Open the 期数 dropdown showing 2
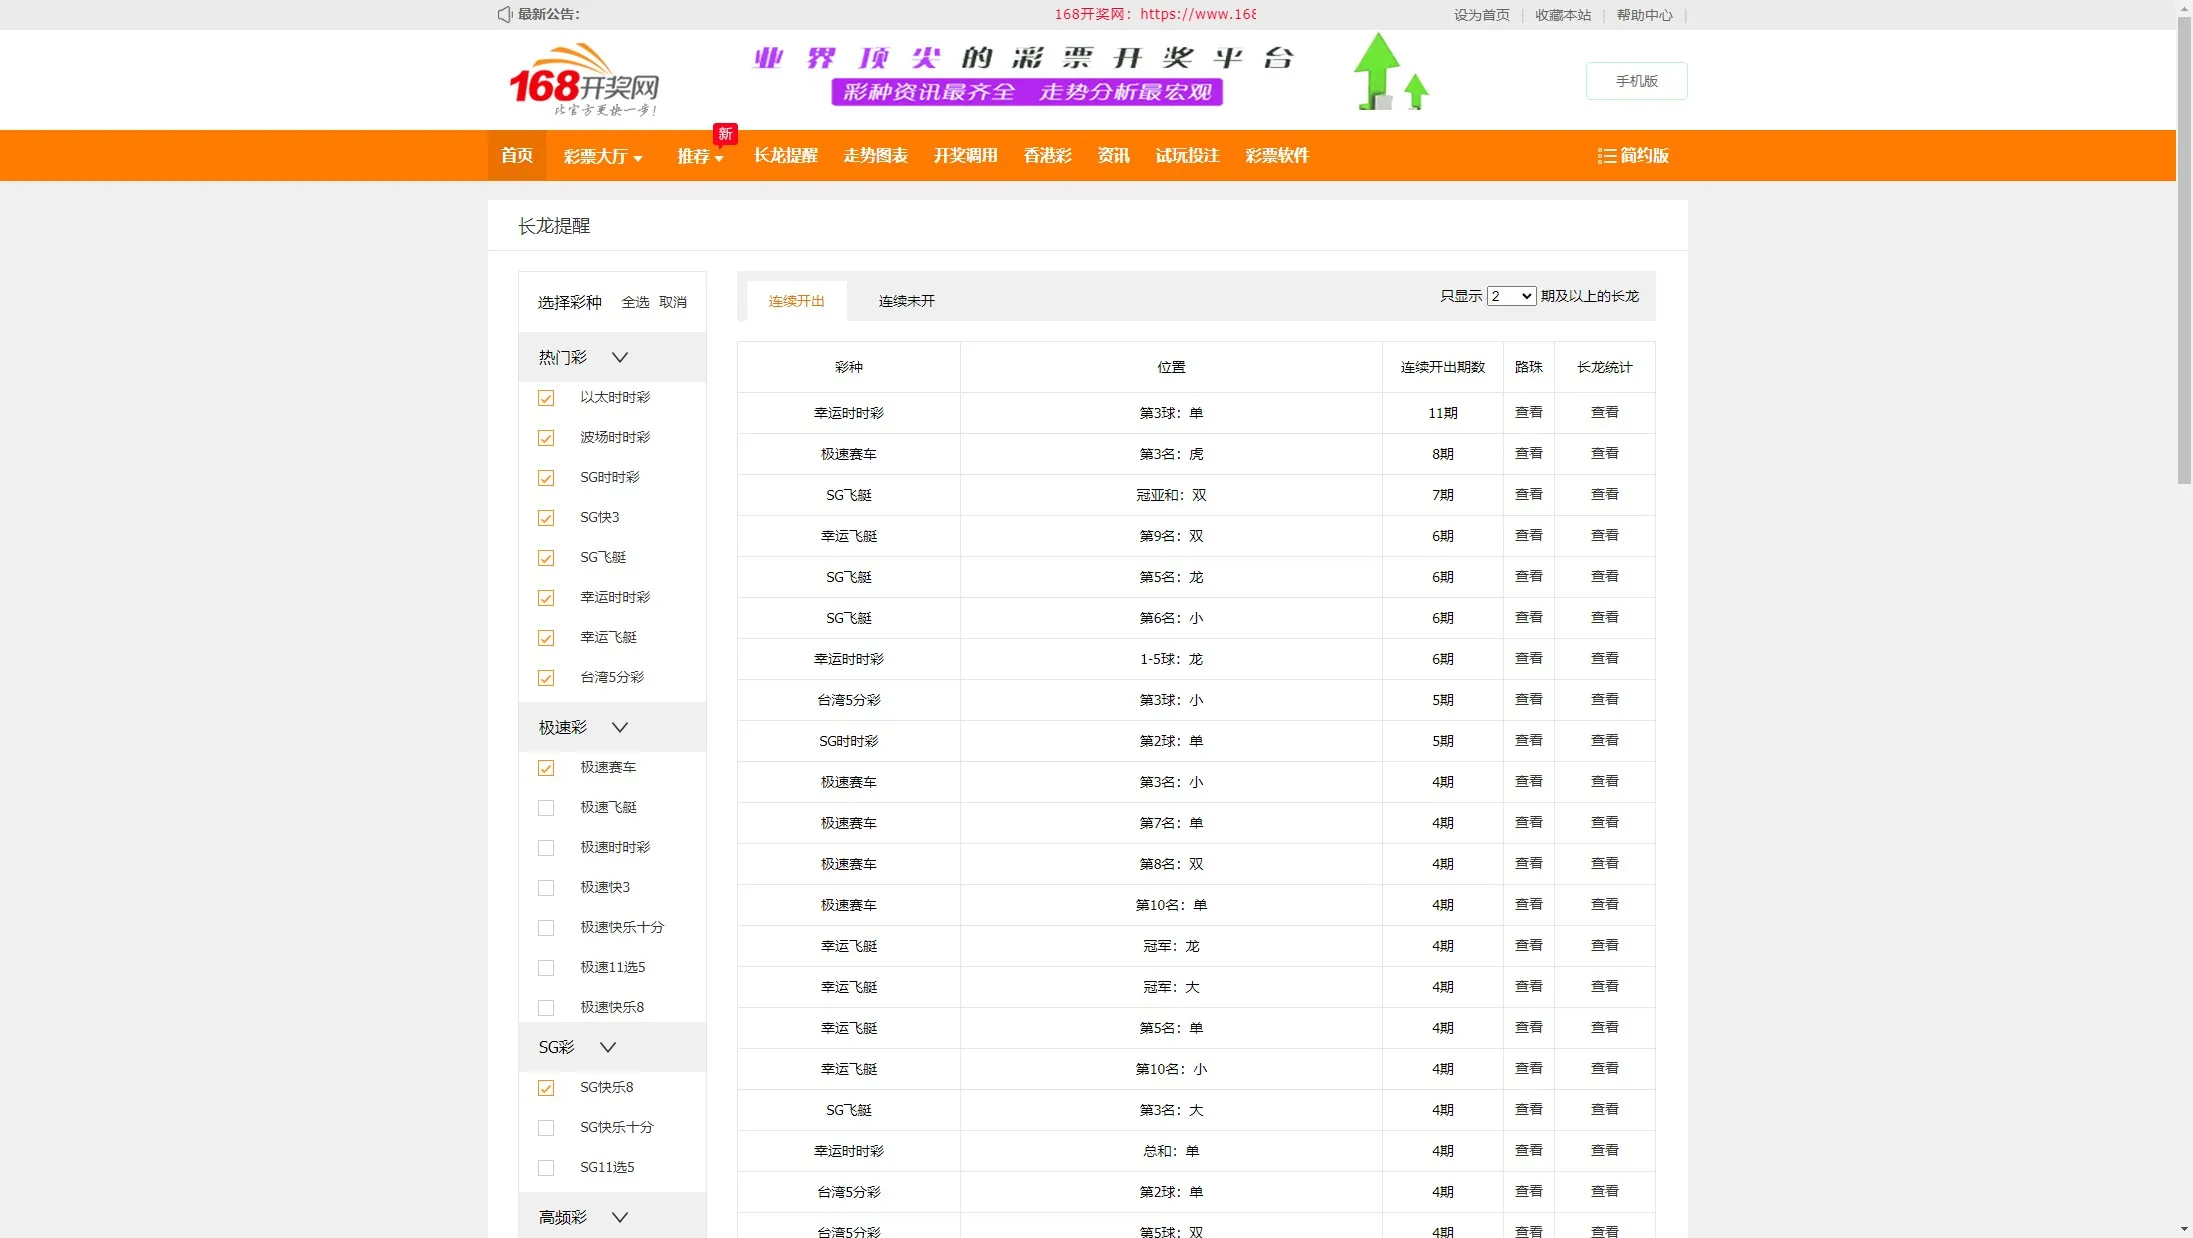The width and height of the screenshot is (2193, 1238). point(1512,296)
